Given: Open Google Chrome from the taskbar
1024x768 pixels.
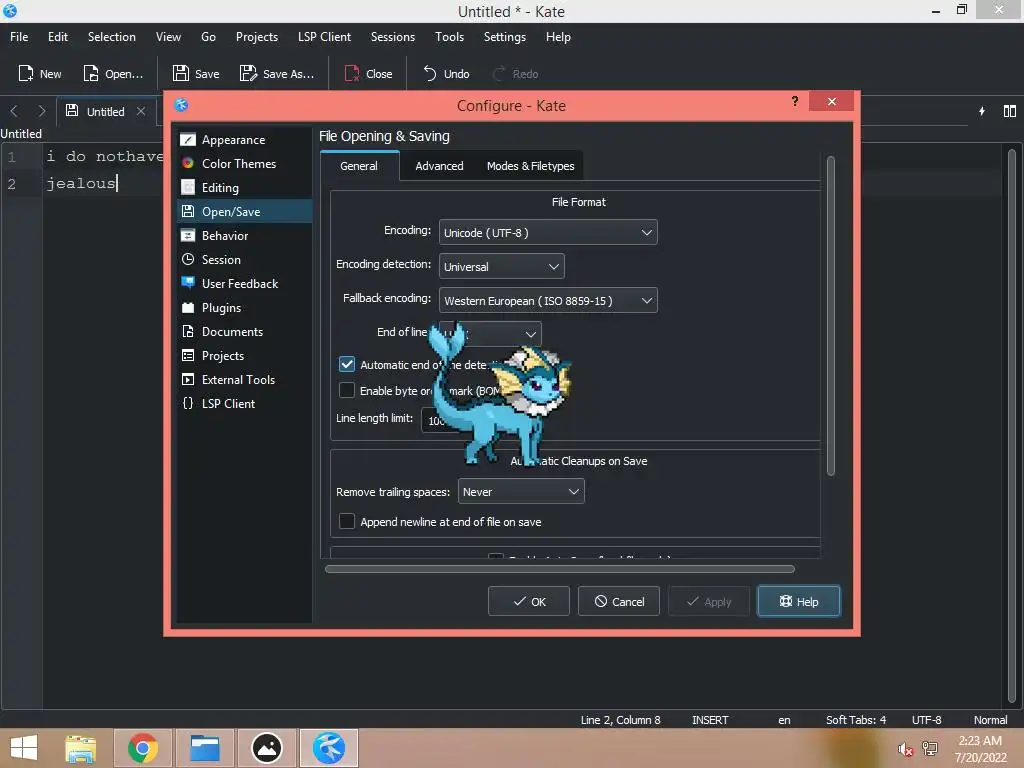Looking at the screenshot, I should (x=142, y=748).
